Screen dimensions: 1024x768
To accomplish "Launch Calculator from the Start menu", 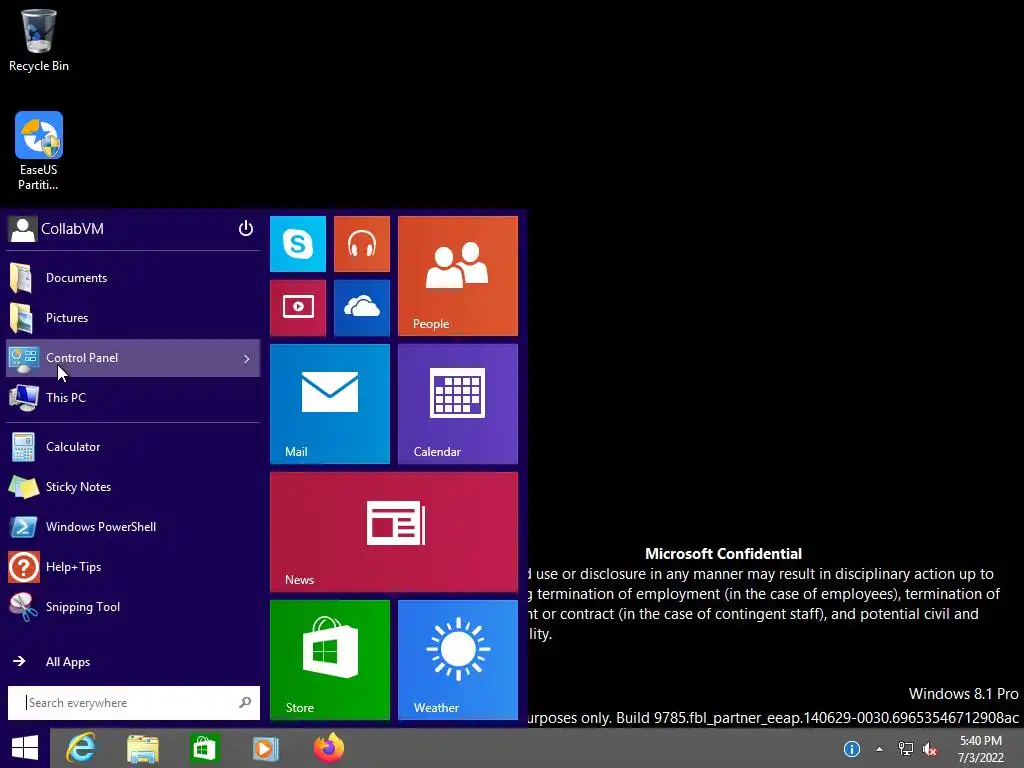I will pos(133,447).
